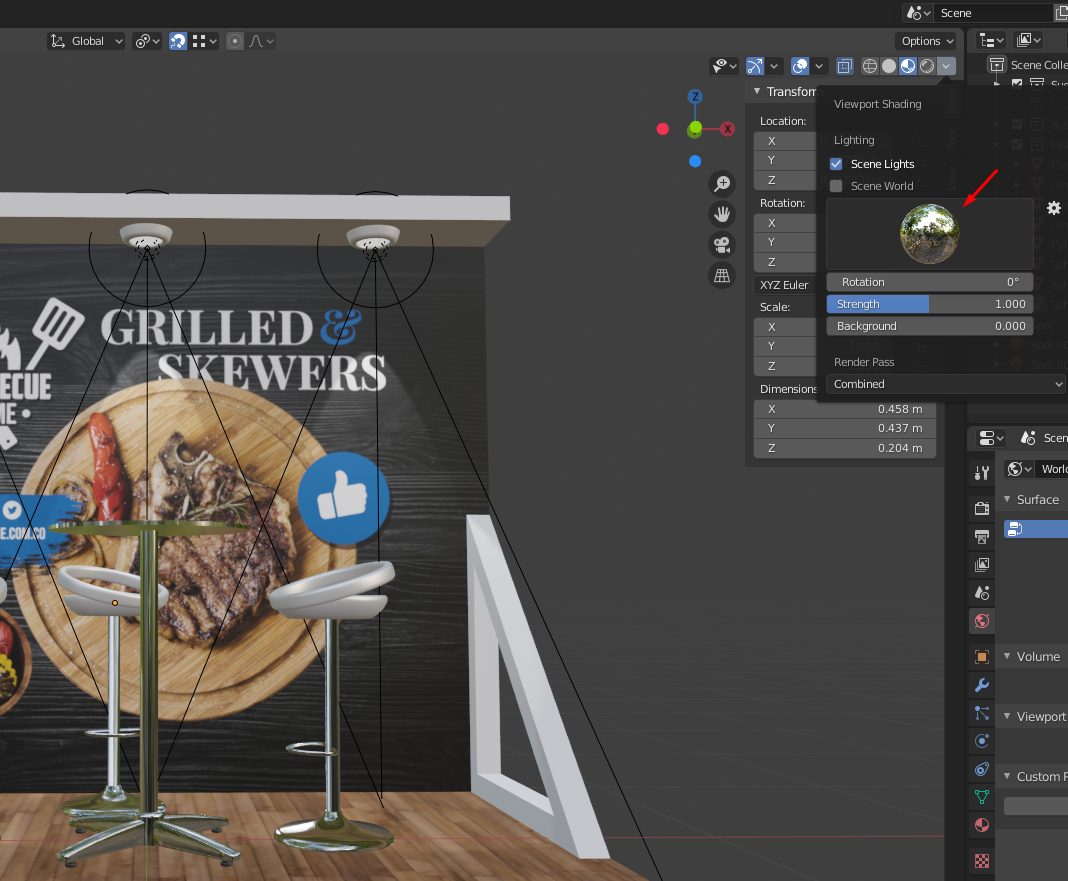
Task: Open the Physics properties tab
Action: [981, 741]
